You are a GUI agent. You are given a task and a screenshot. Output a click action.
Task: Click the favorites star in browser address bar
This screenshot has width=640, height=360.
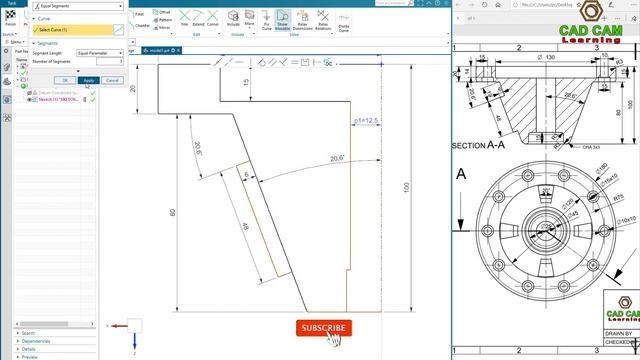(x=579, y=5)
